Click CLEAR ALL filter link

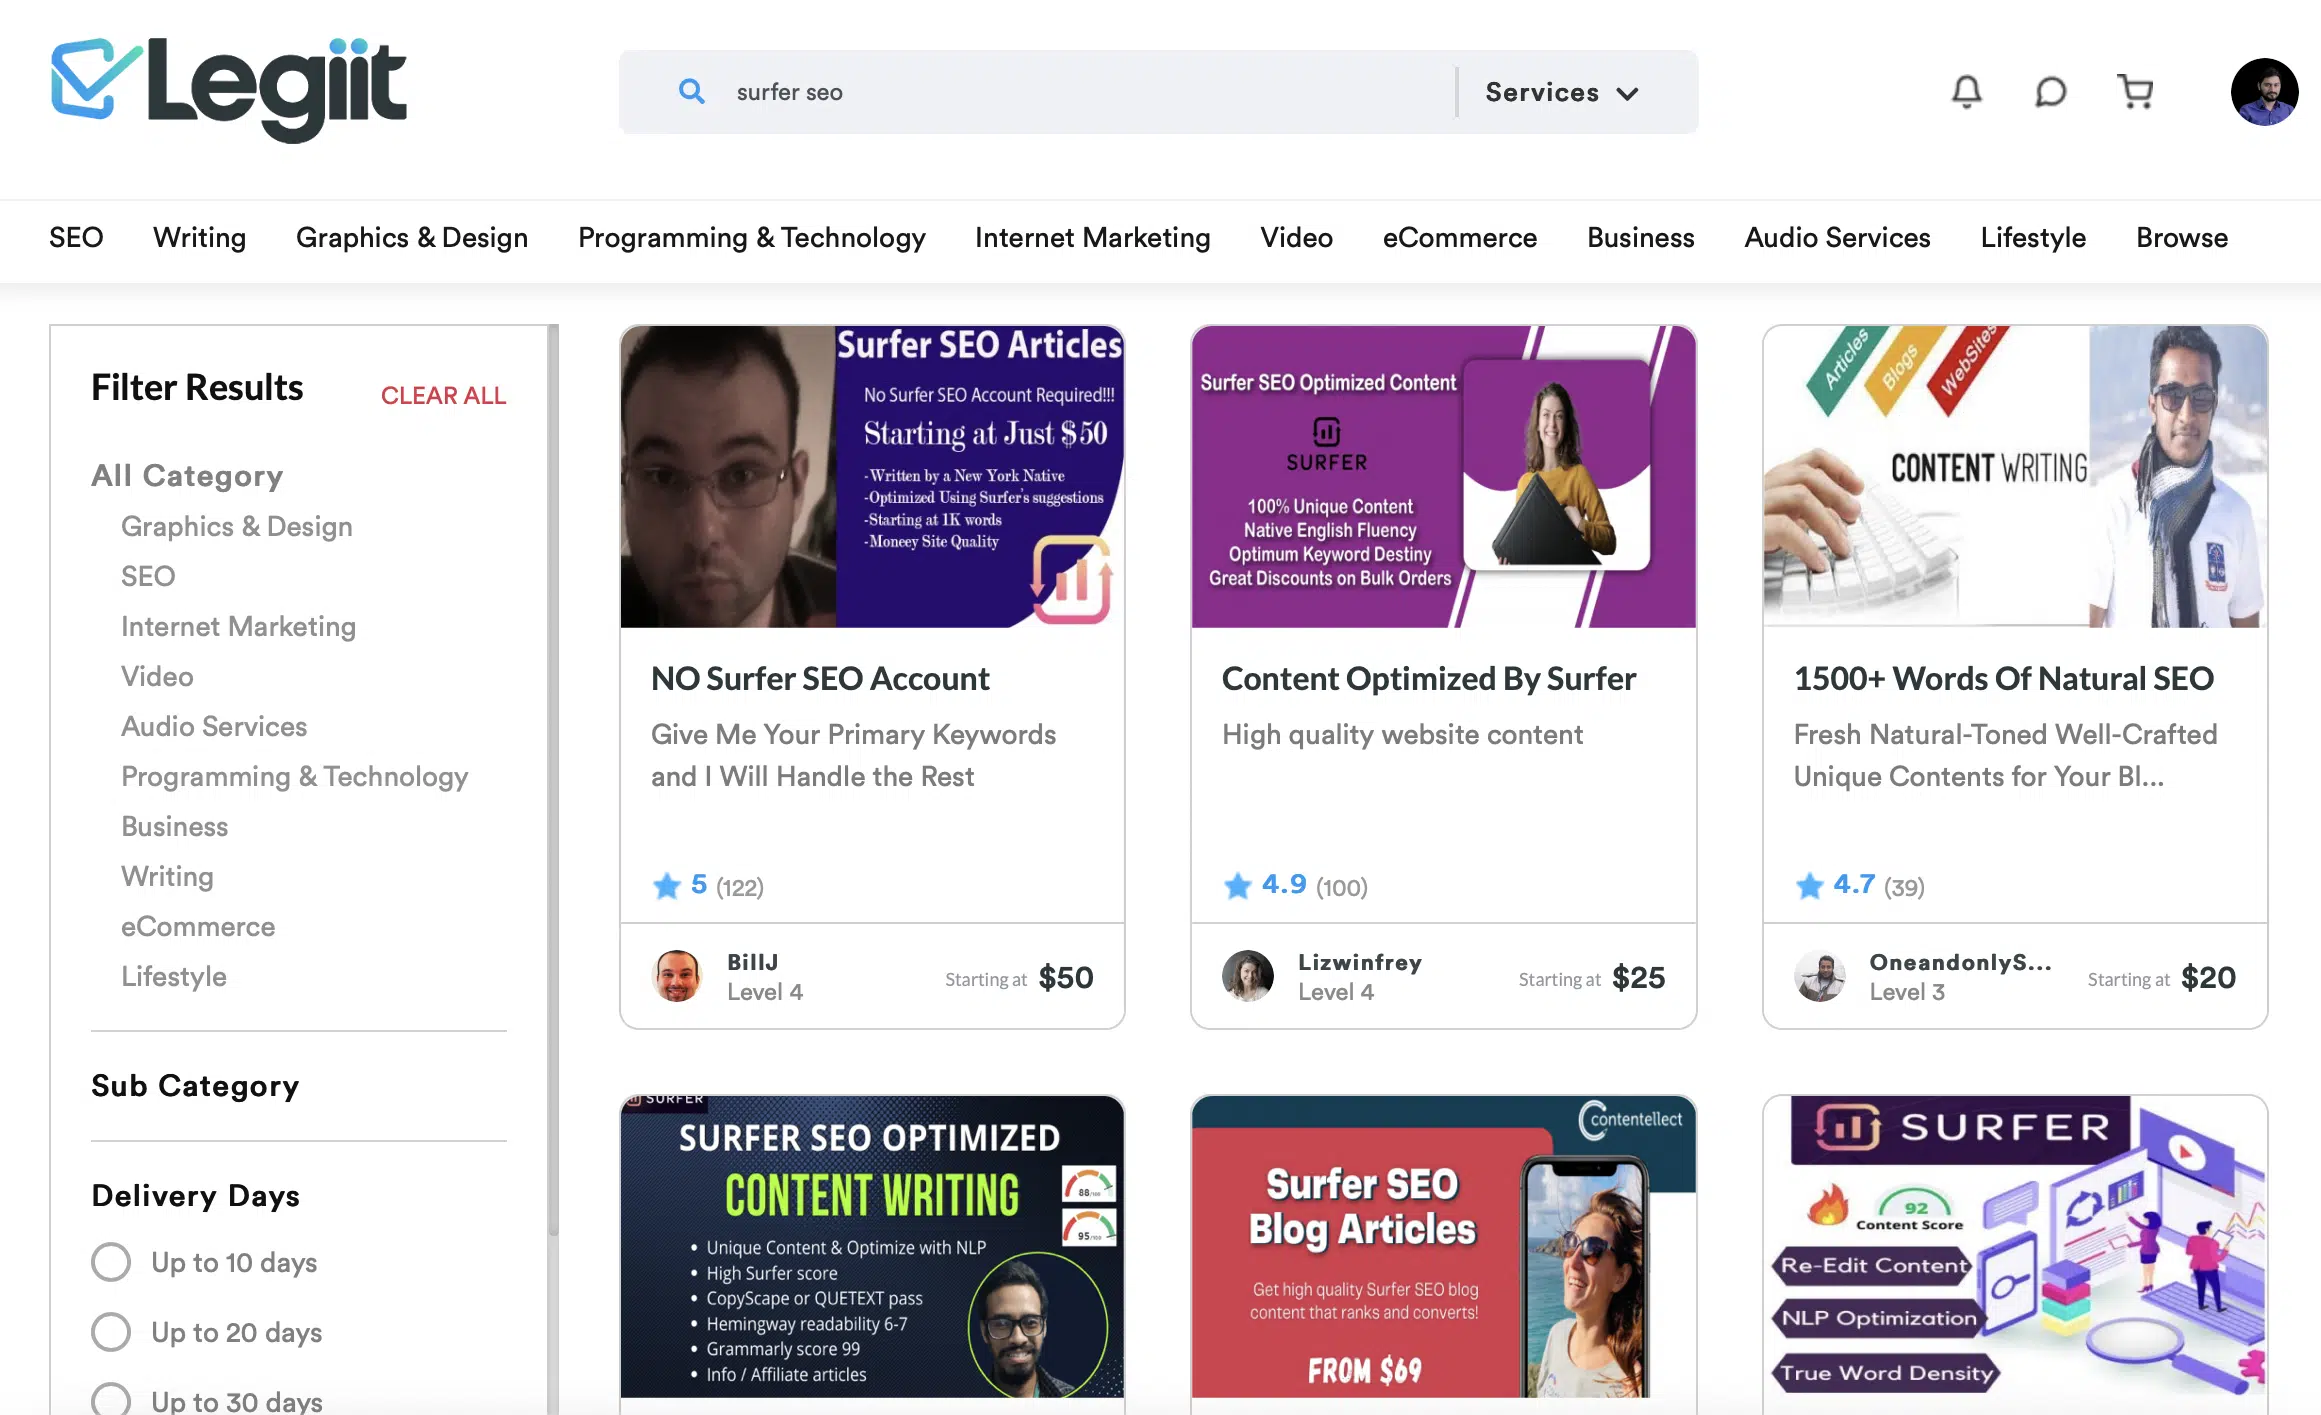(x=443, y=394)
